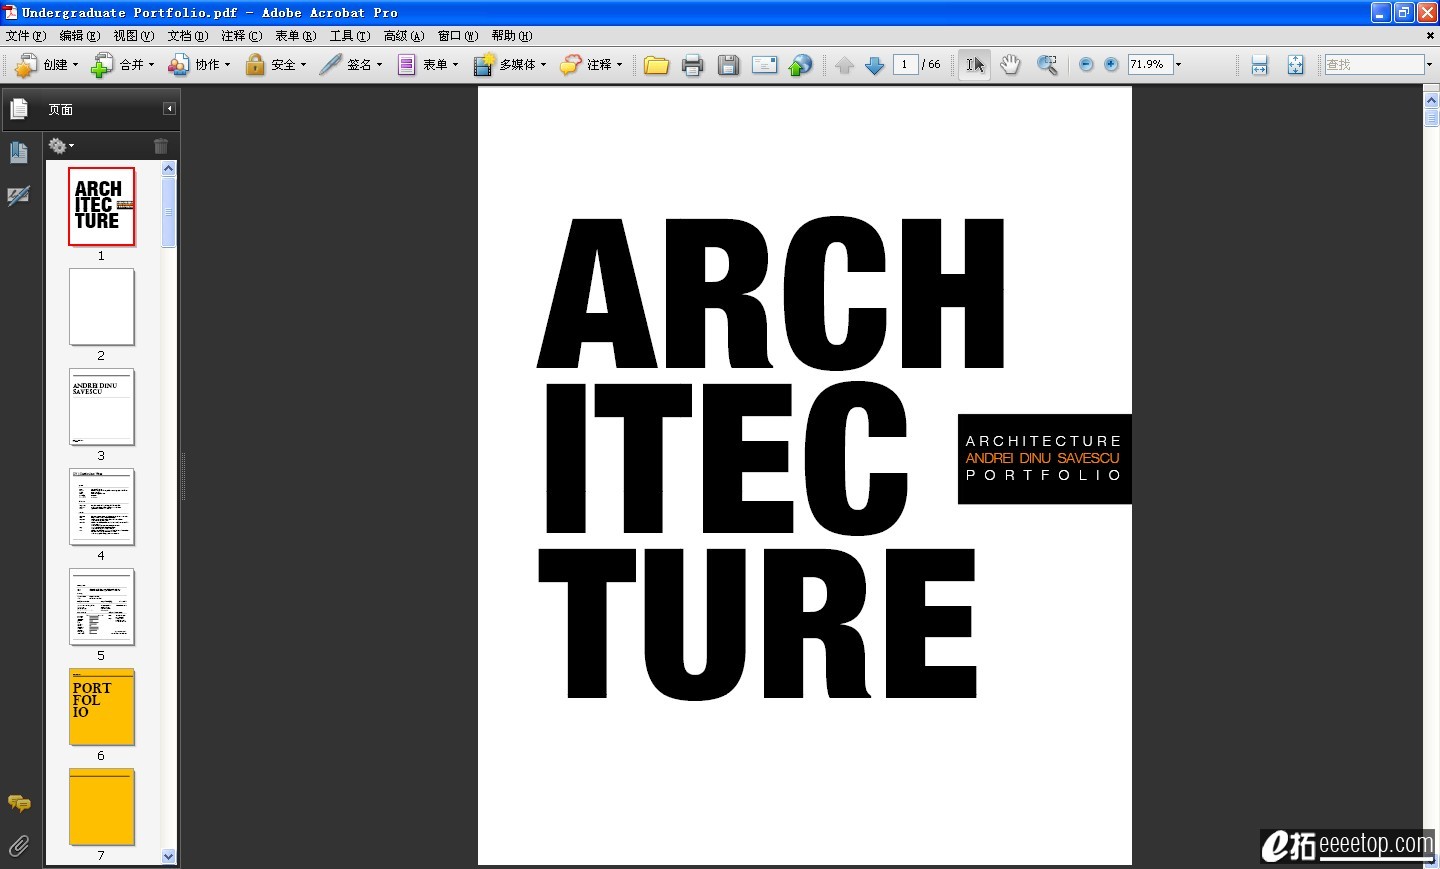Select page 3 ANDREI DINU SAVESCU thumbnail

click(x=102, y=407)
